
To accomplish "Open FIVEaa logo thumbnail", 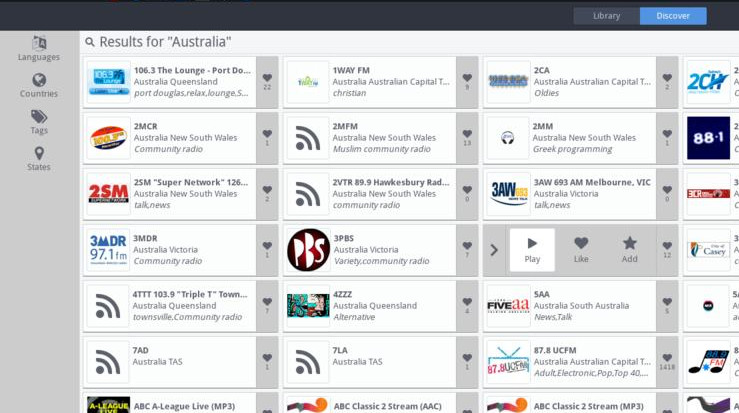I will 508,306.
